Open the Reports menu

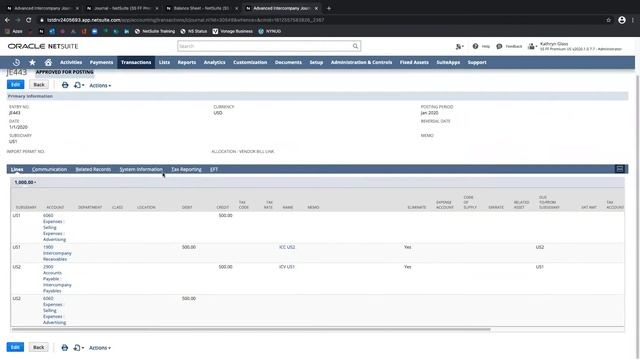point(187,62)
